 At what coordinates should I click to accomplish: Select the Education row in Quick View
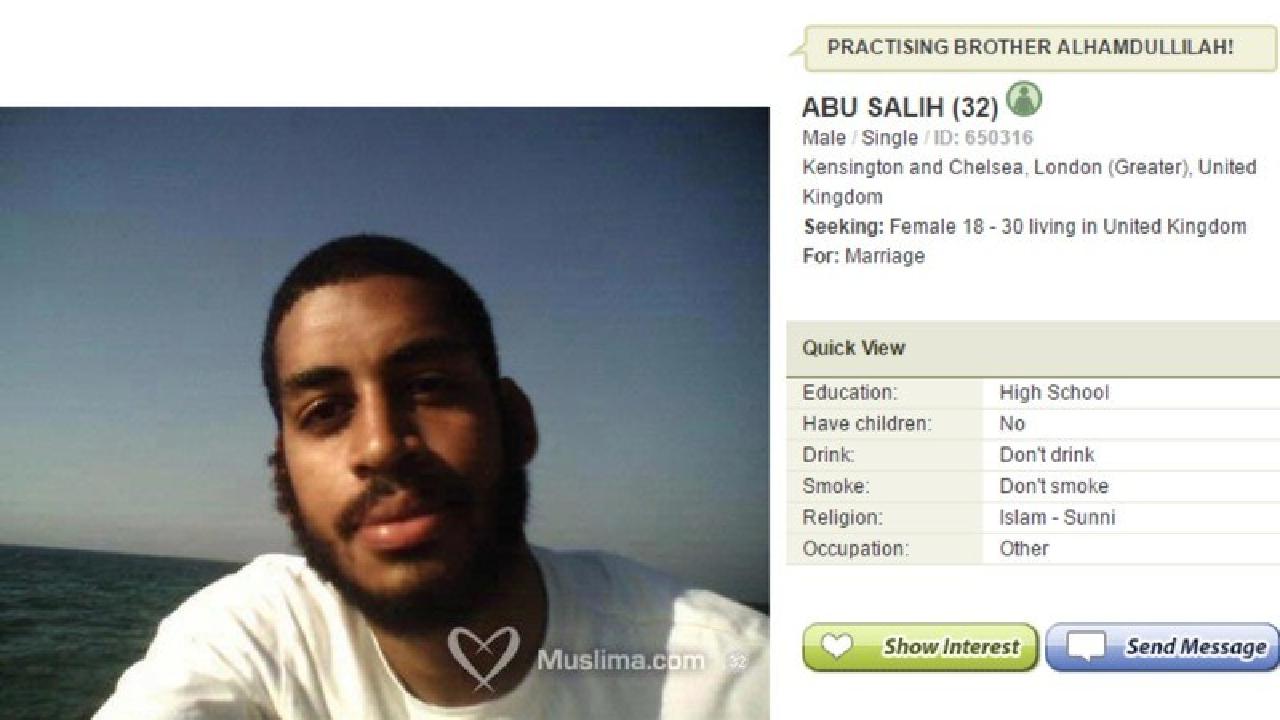point(1033,393)
